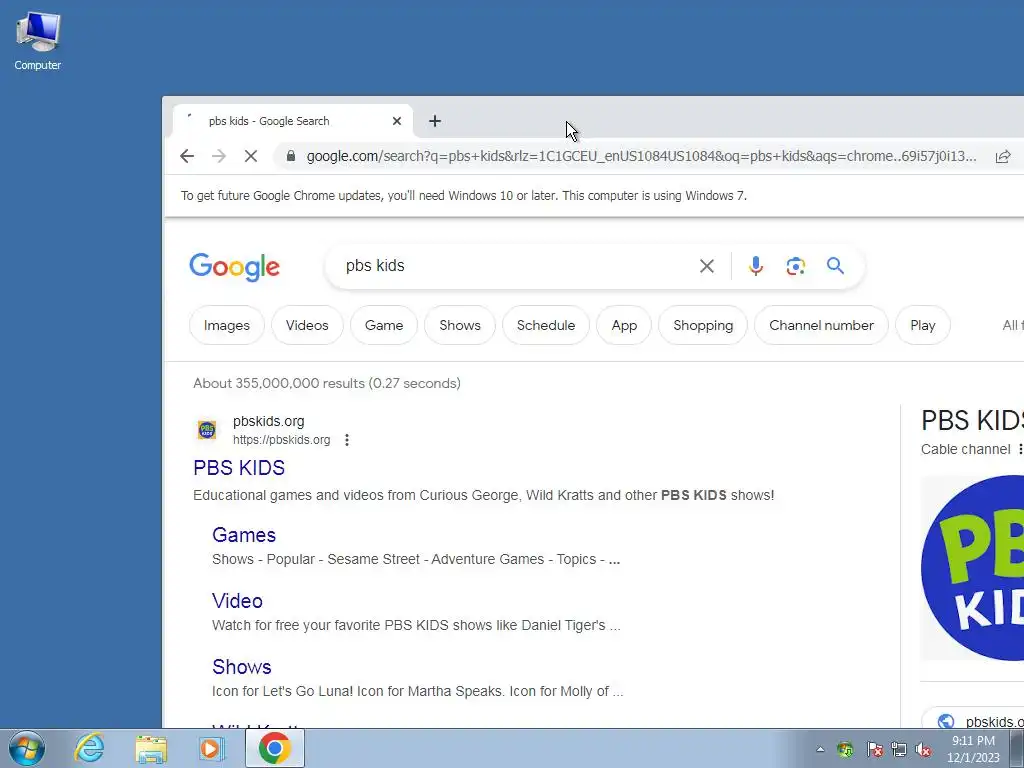Open the pbskids.org favicon in the first result

[x=206, y=430]
